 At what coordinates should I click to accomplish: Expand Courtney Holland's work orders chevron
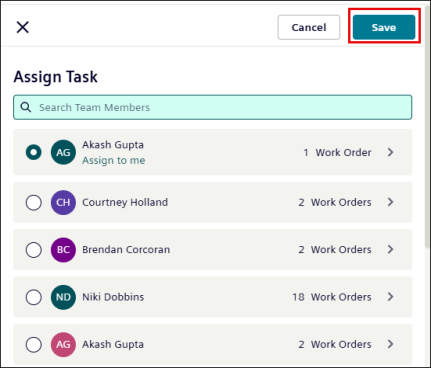(x=391, y=202)
